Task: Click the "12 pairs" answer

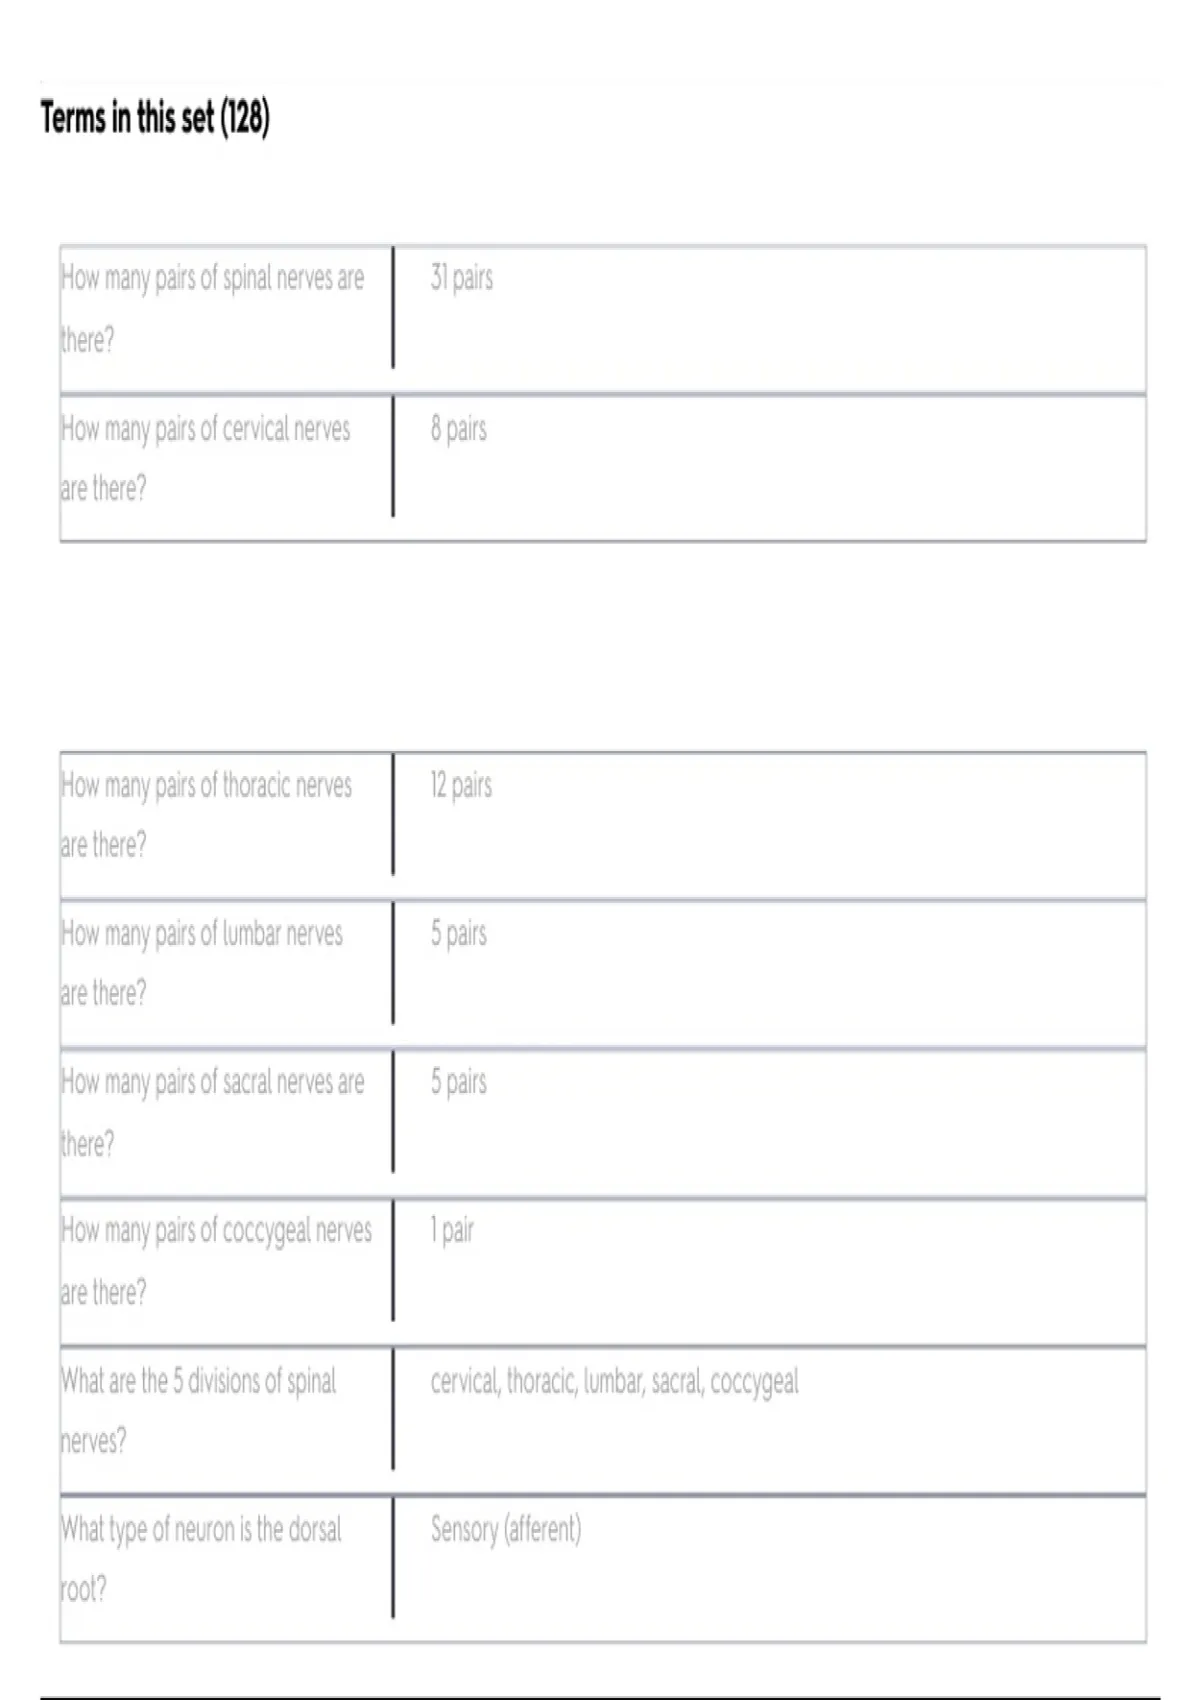Action: (461, 785)
